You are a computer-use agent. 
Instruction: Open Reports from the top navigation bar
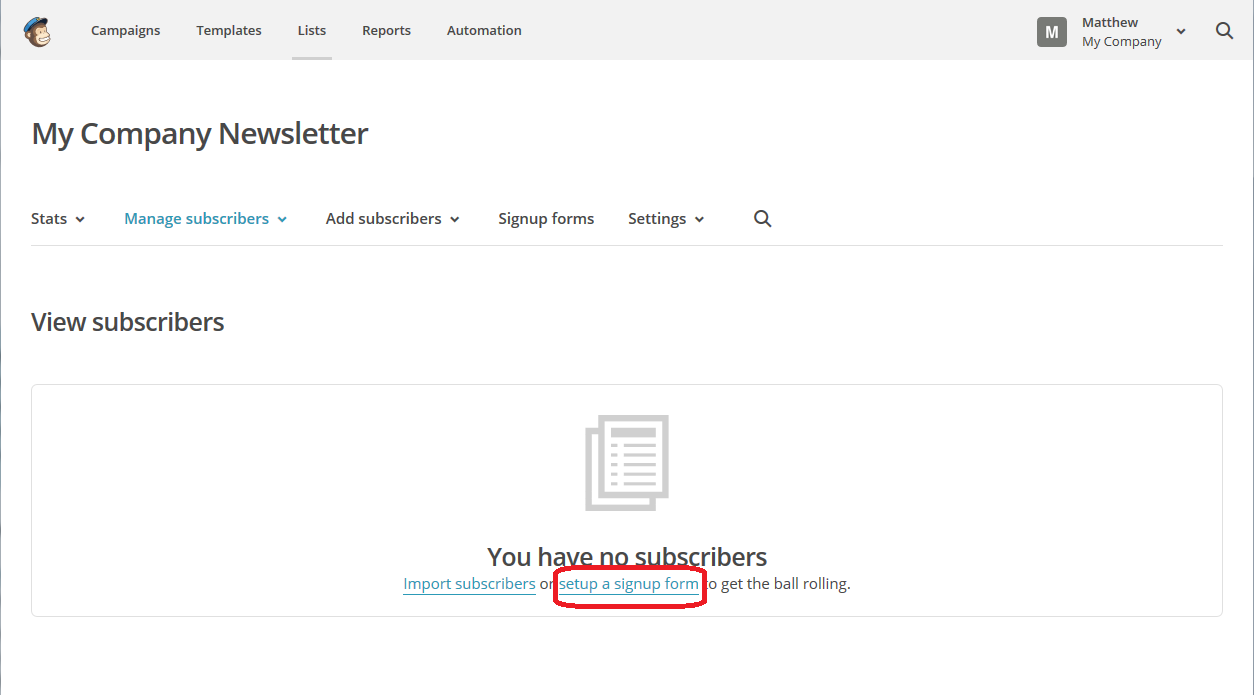pos(386,31)
